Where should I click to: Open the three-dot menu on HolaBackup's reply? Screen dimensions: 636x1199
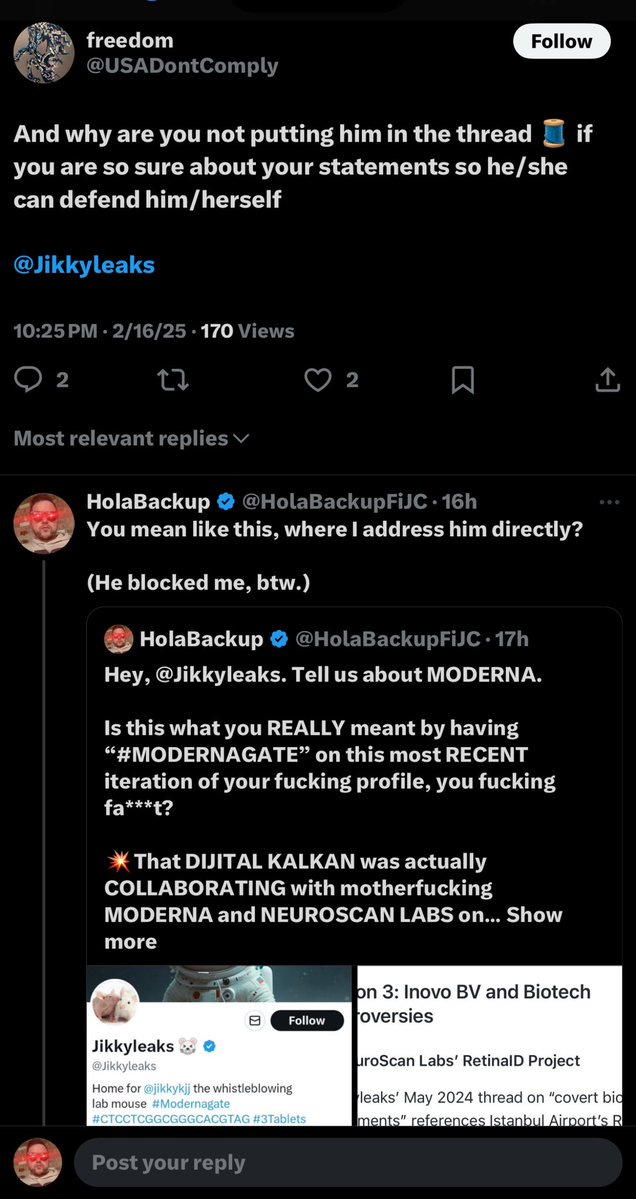click(x=609, y=501)
